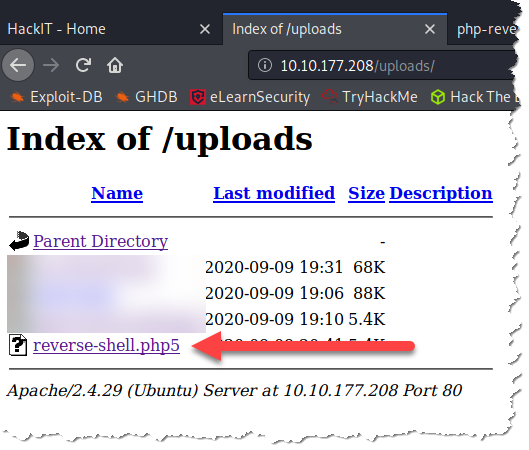The height and width of the screenshot is (450, 529).
Task: Click the 68K size value
Action: (369, 267)
